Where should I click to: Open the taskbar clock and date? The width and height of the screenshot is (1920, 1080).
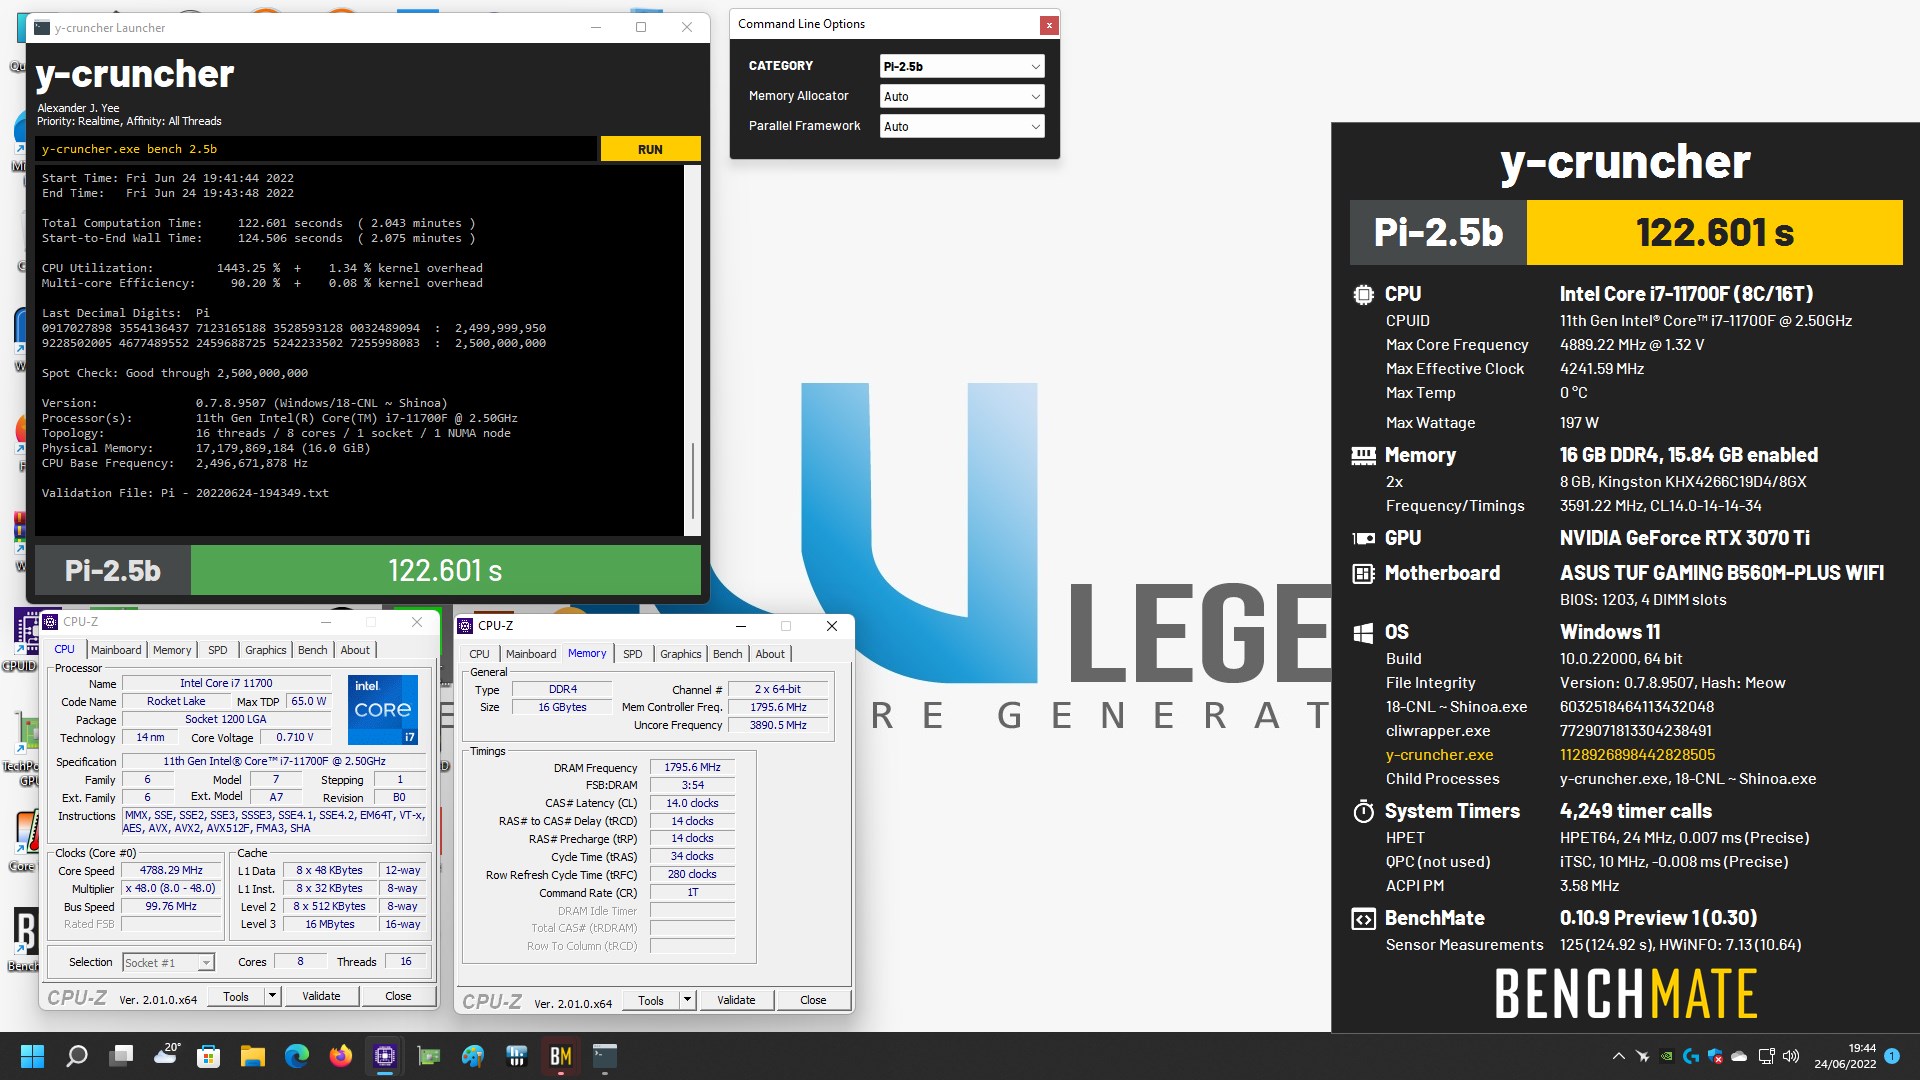[x=1845, y=1056]
